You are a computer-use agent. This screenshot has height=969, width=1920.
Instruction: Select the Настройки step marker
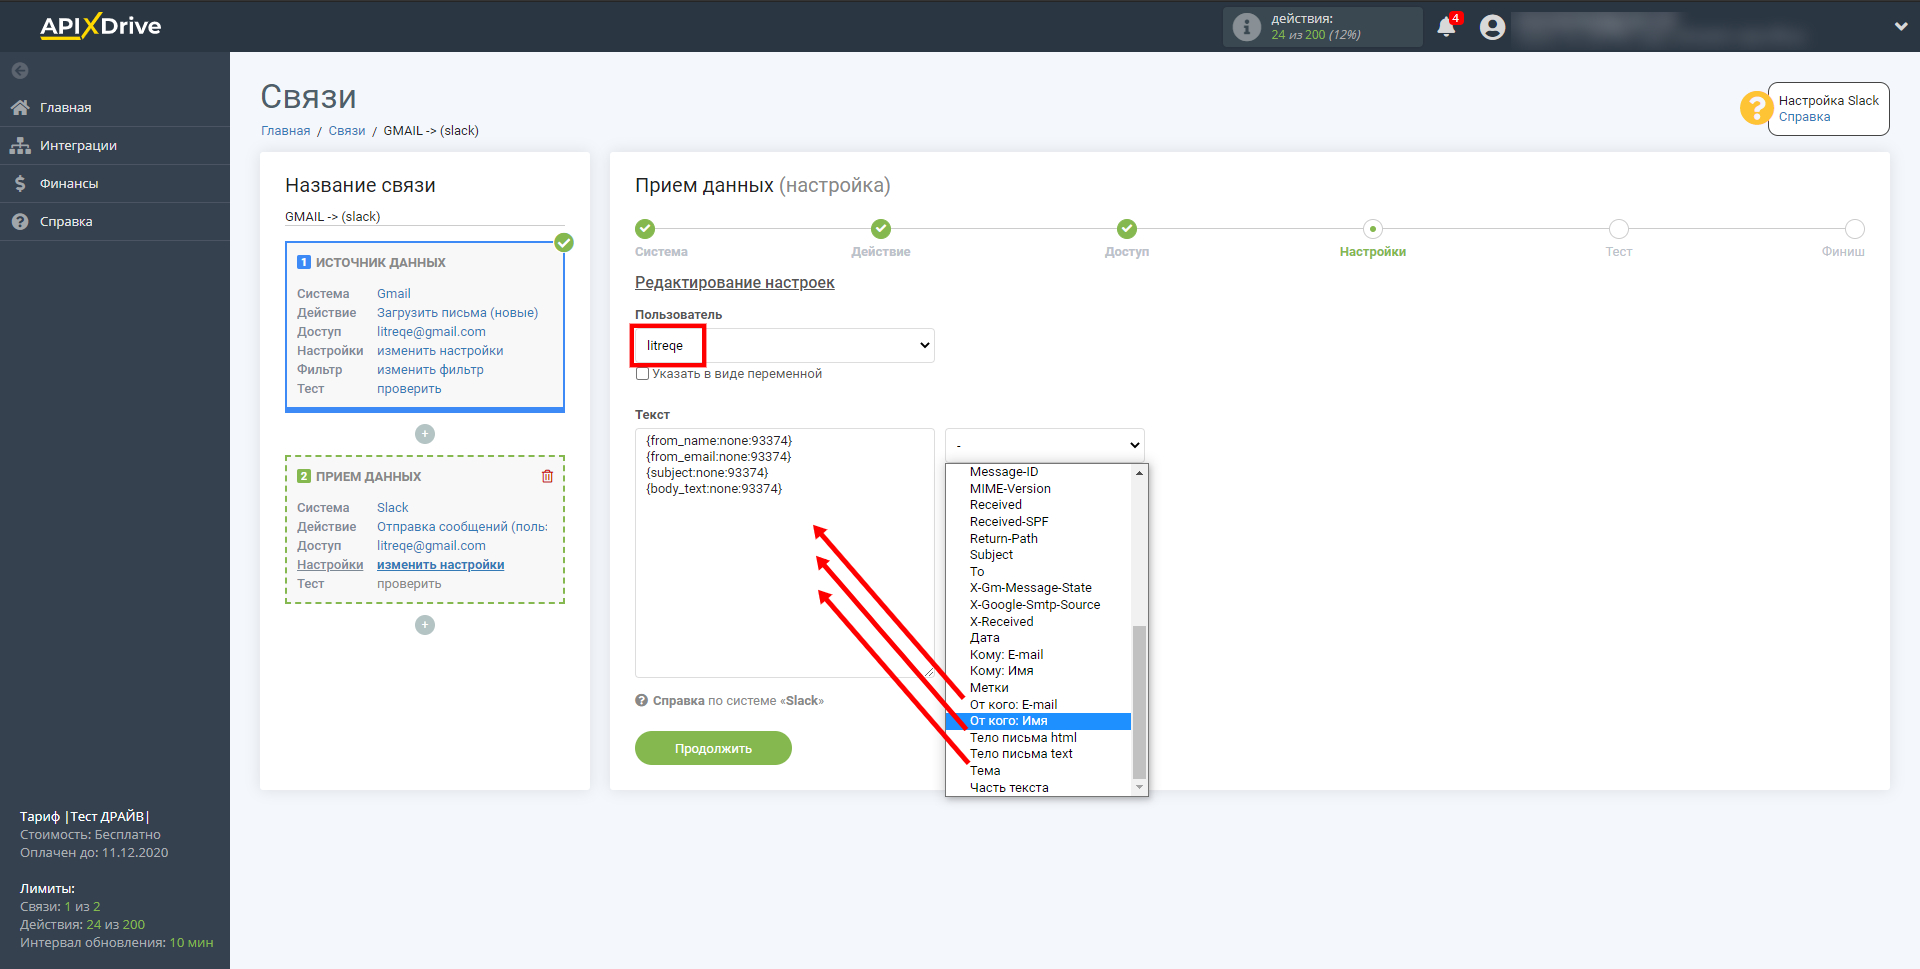(1373, 229)
